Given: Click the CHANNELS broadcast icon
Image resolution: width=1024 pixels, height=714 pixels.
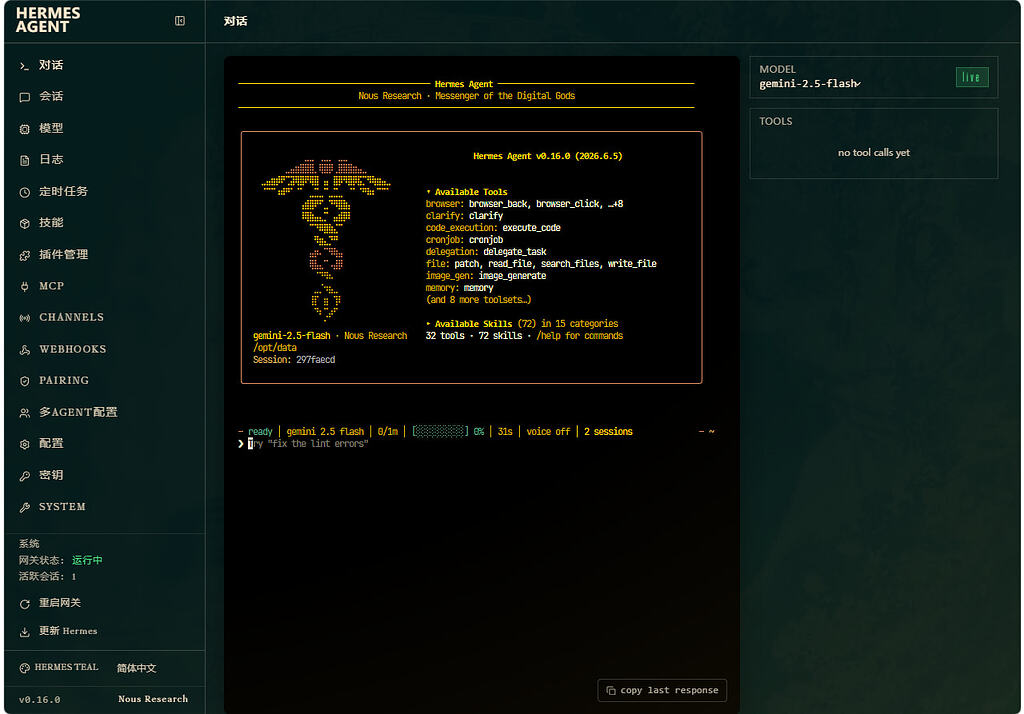Looking at the screenshot, I should click(x=25, y=318).
